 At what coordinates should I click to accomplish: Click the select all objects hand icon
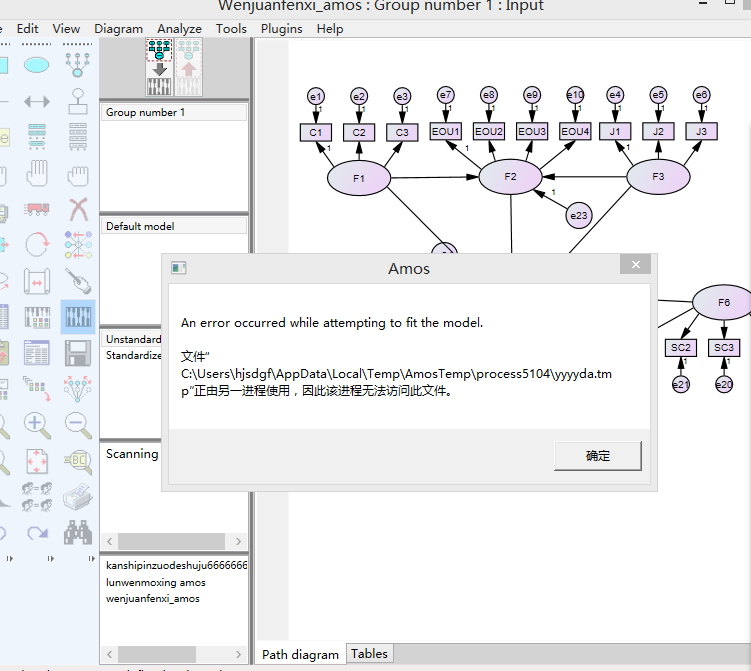pyautogui.click(x=36, y=173)
